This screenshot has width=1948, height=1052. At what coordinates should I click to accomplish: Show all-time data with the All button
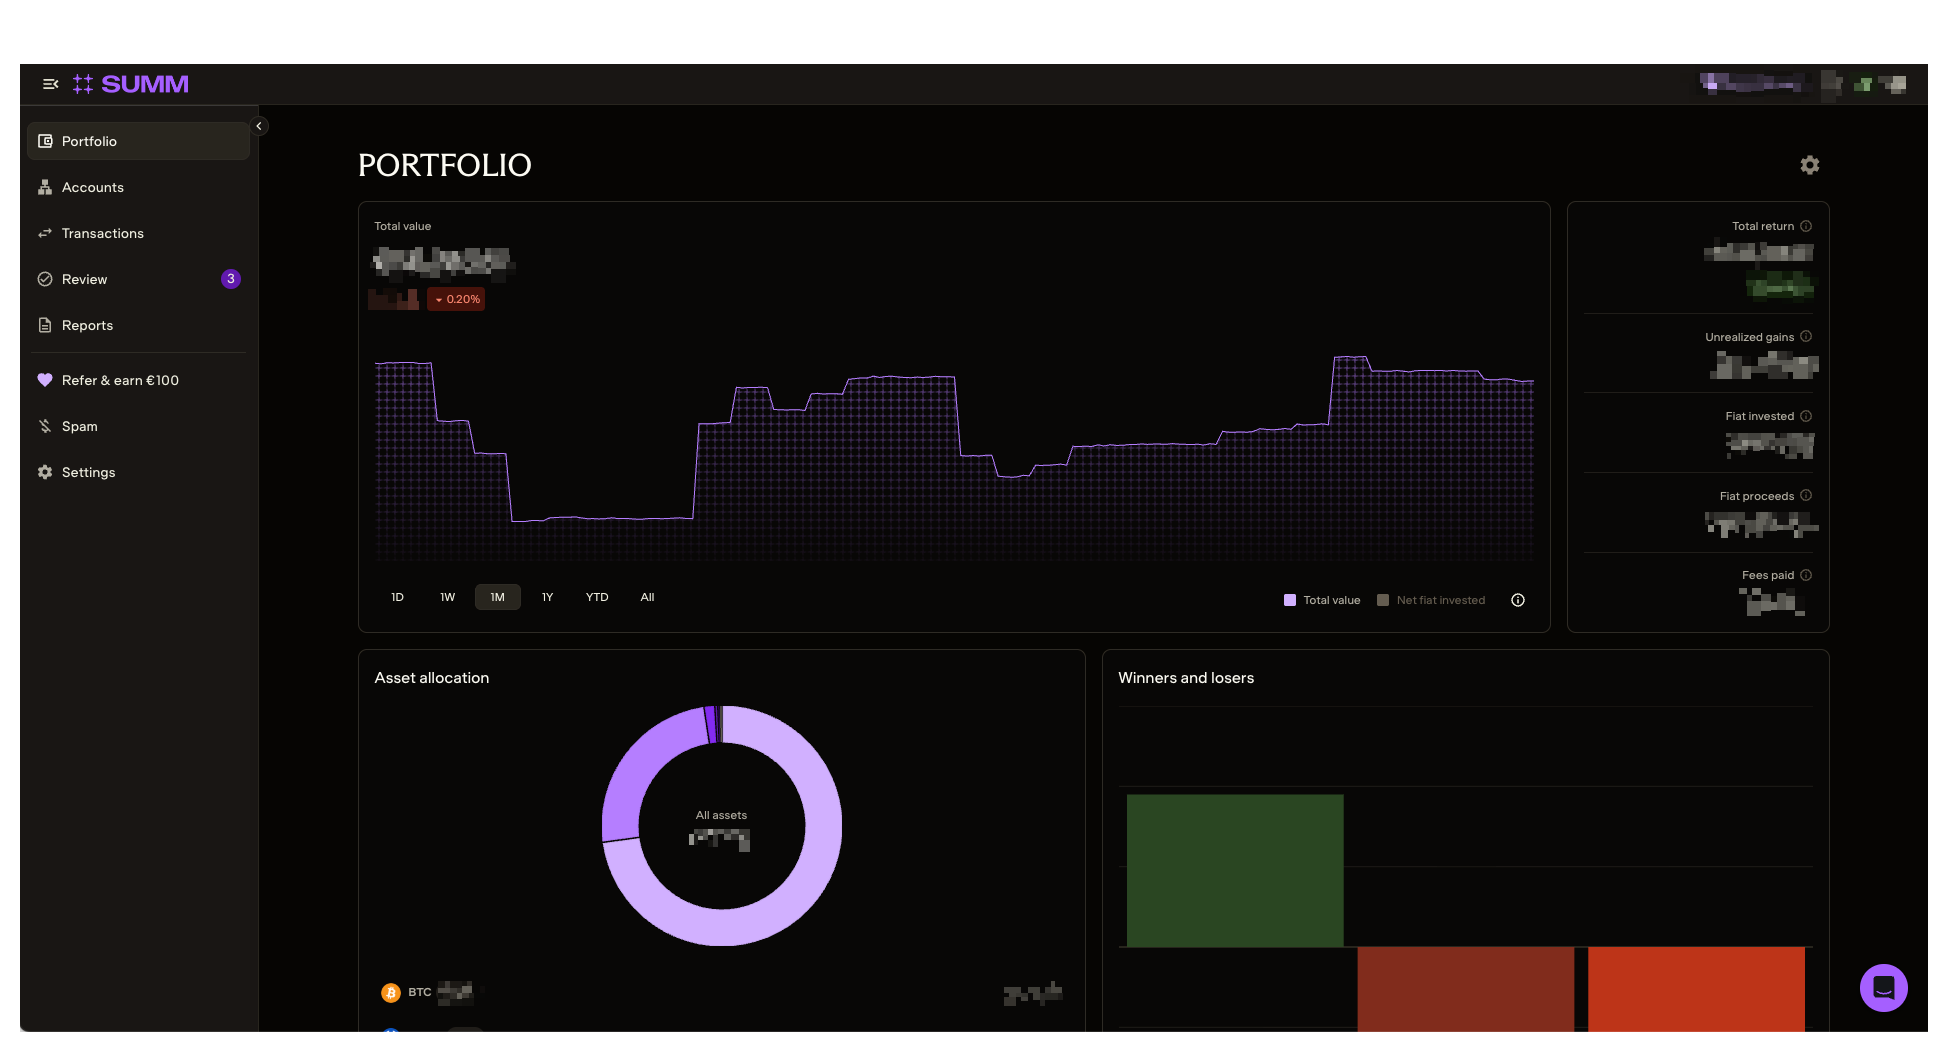(x=647, y=597)
